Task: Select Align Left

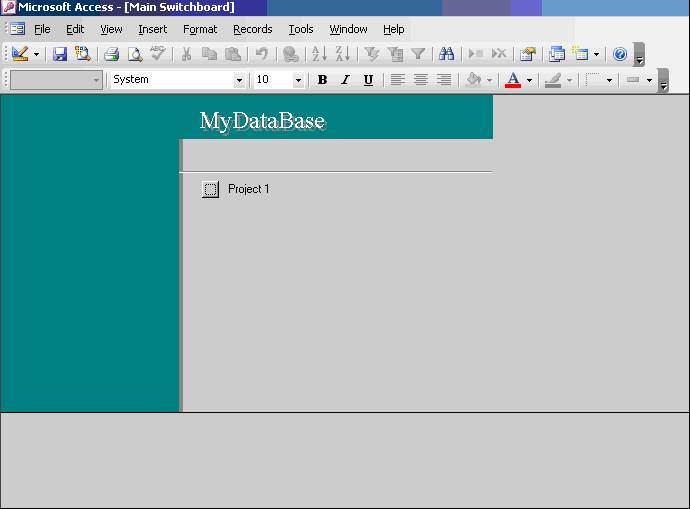Action: pyautogui.click(x=397, y=80)
